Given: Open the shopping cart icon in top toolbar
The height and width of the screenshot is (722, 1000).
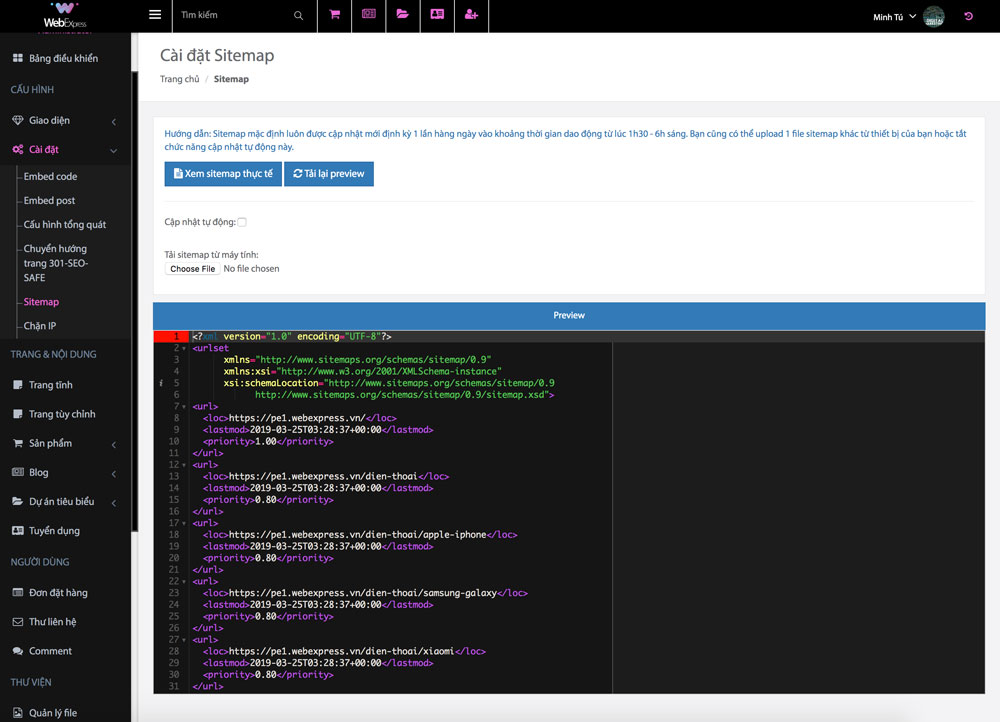Looking at the screenshot, I should 334,15.
